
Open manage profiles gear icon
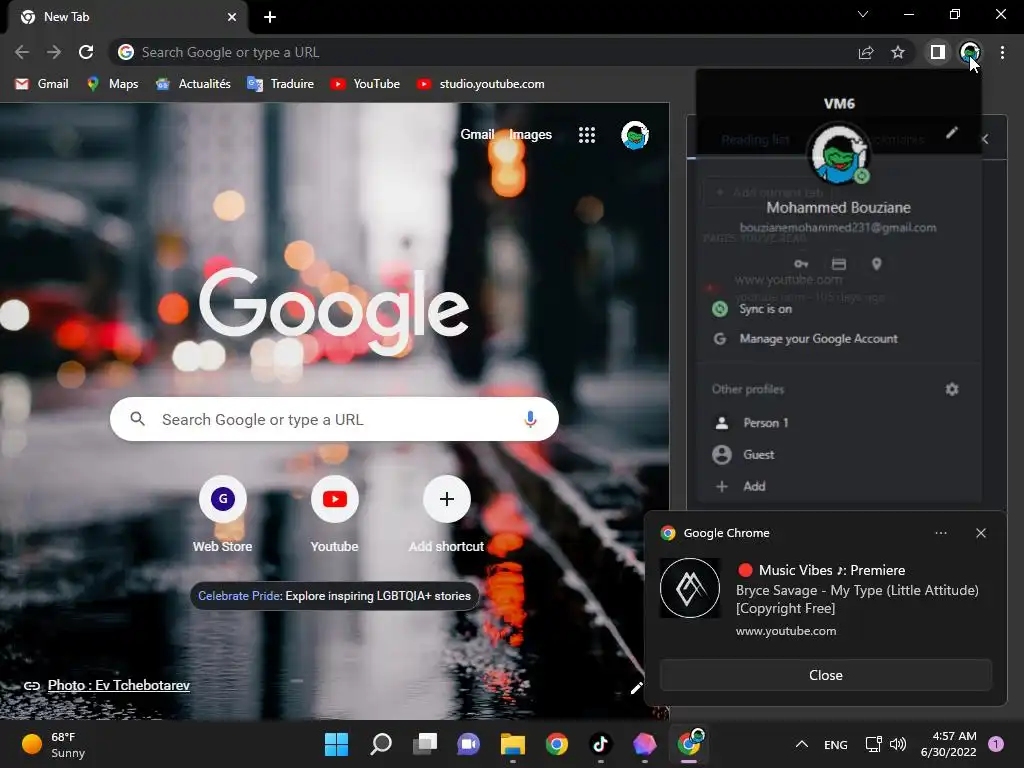[952, 389]
